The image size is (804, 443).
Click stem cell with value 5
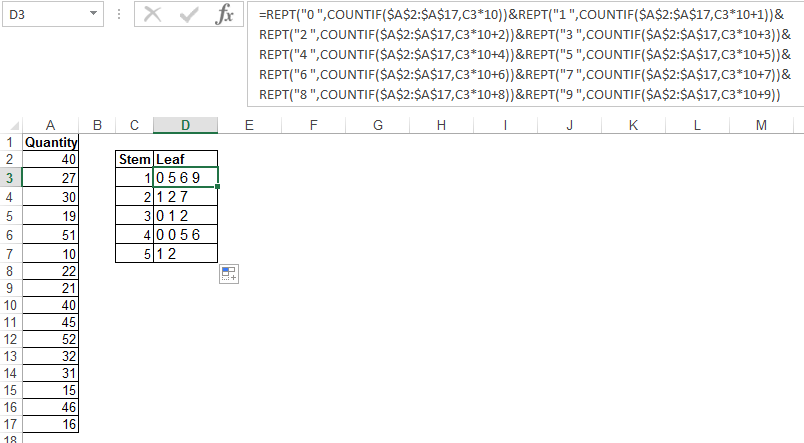[134, 254]
